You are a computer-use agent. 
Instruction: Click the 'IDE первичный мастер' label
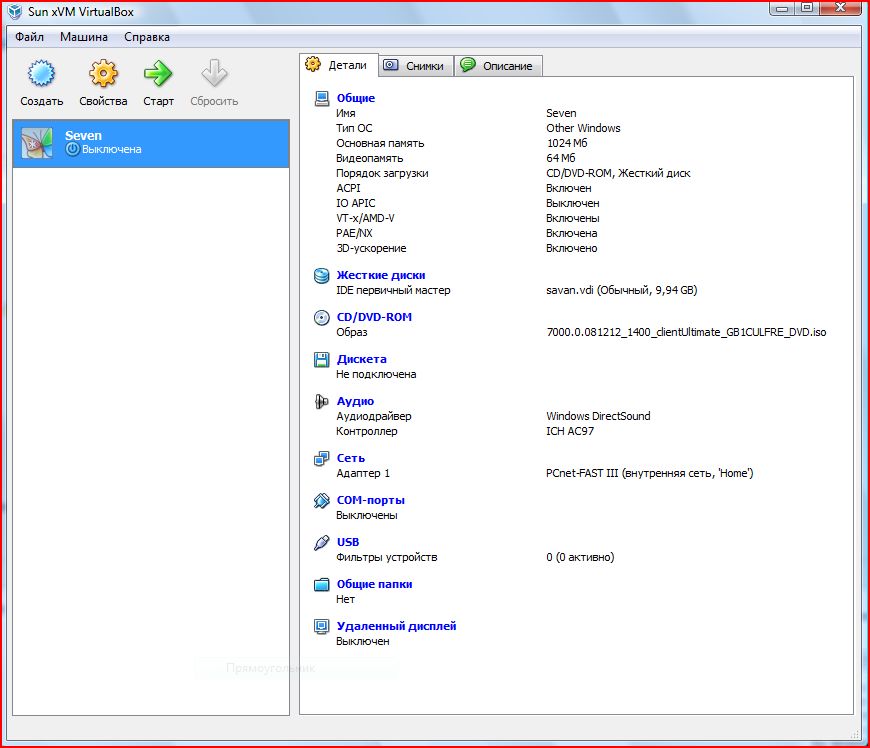click(393, 290)
